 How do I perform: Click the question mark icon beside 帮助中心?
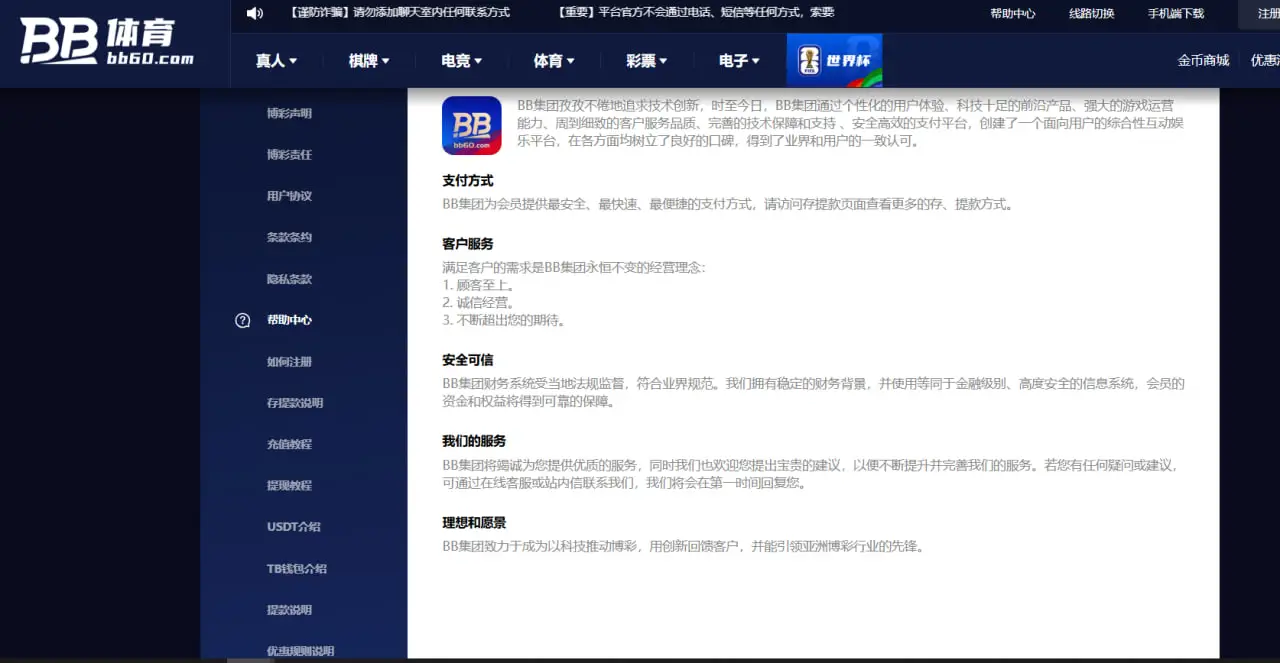[242, 320]
